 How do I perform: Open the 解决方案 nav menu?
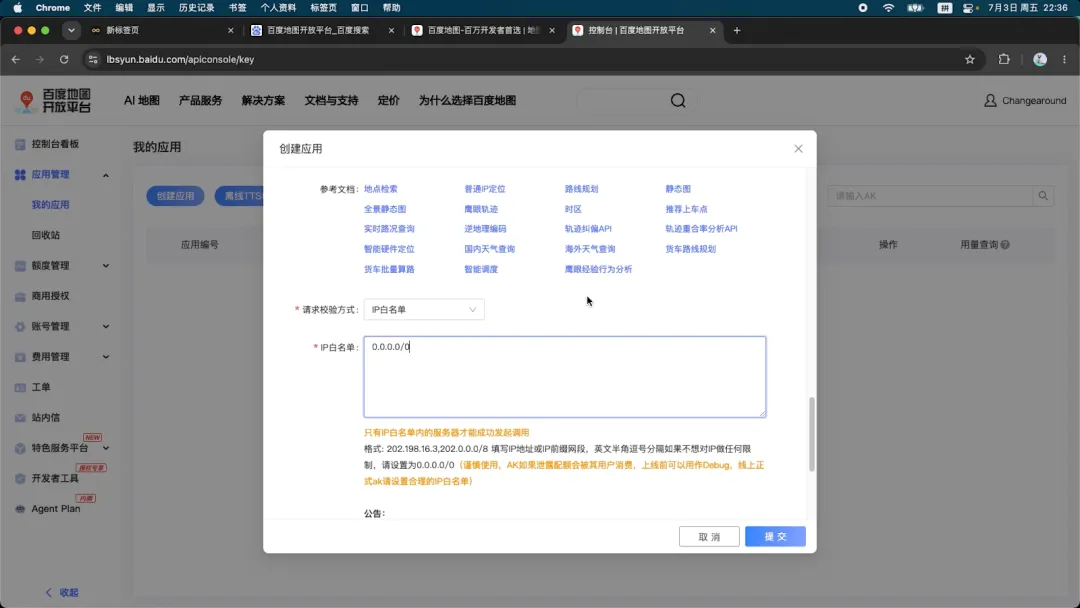point(263,101)
